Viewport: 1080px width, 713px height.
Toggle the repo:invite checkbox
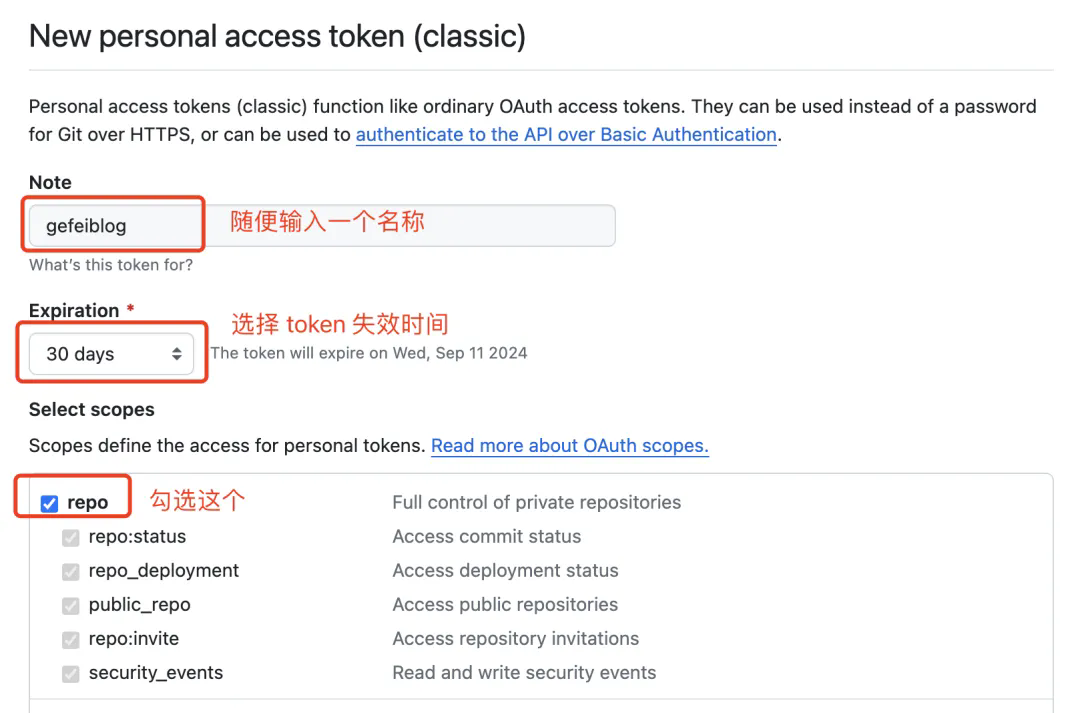pos(70,639)
